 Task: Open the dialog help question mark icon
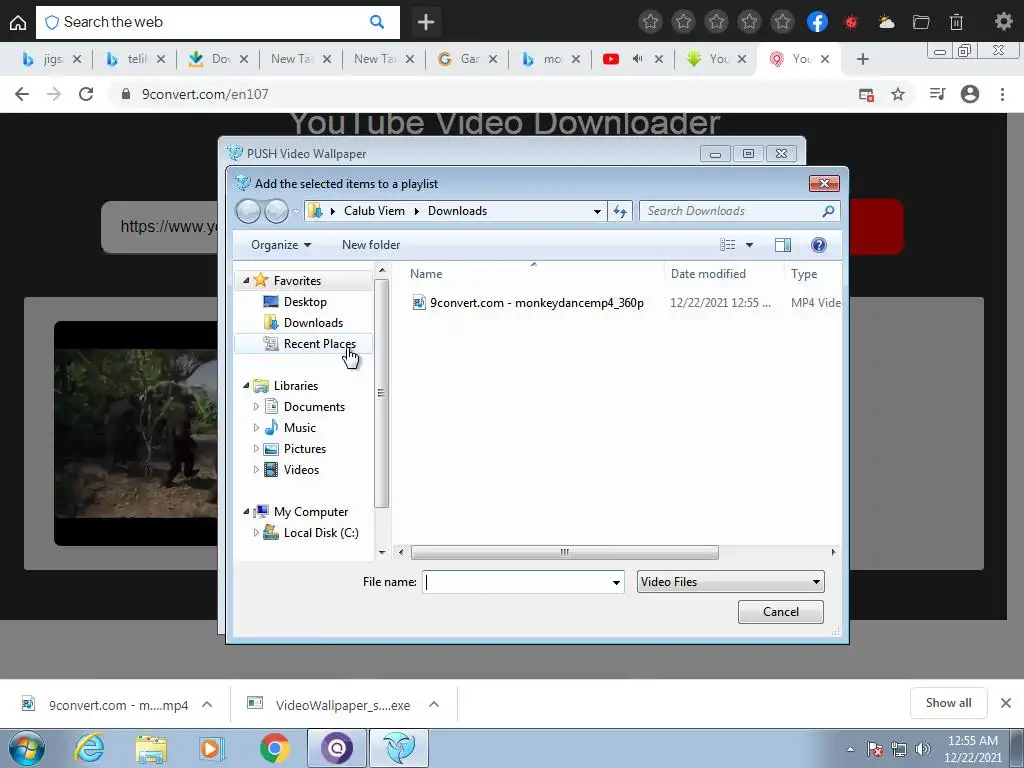pos(818,245)
